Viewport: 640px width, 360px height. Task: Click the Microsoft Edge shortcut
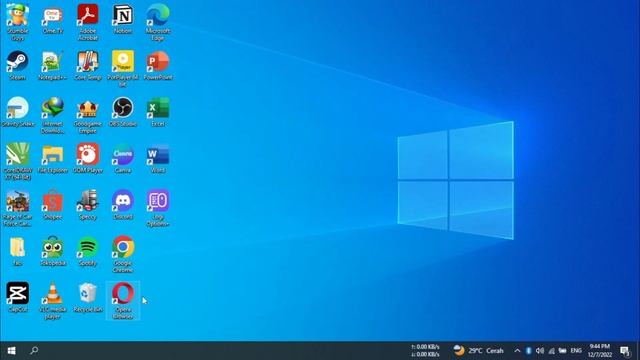click(158, 22)
